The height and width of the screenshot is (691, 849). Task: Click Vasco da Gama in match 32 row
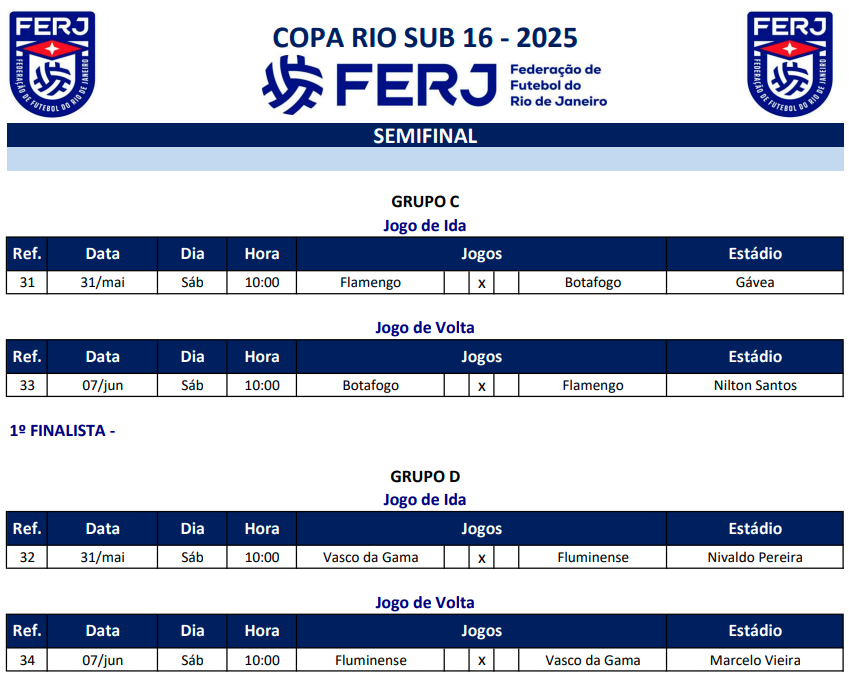(x=370, y=557)
